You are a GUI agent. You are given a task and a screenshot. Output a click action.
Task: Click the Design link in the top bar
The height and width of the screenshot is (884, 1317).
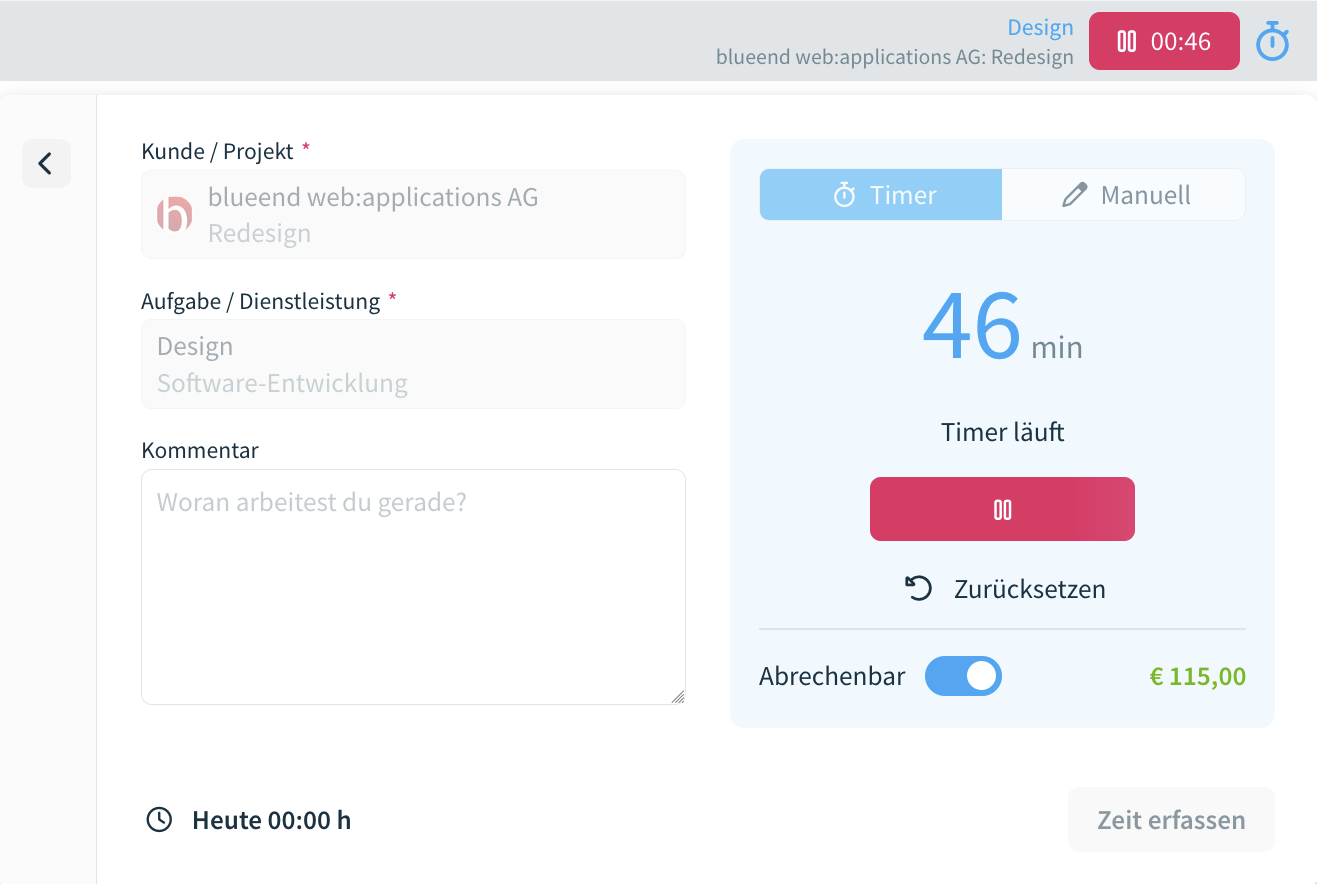1040,28
